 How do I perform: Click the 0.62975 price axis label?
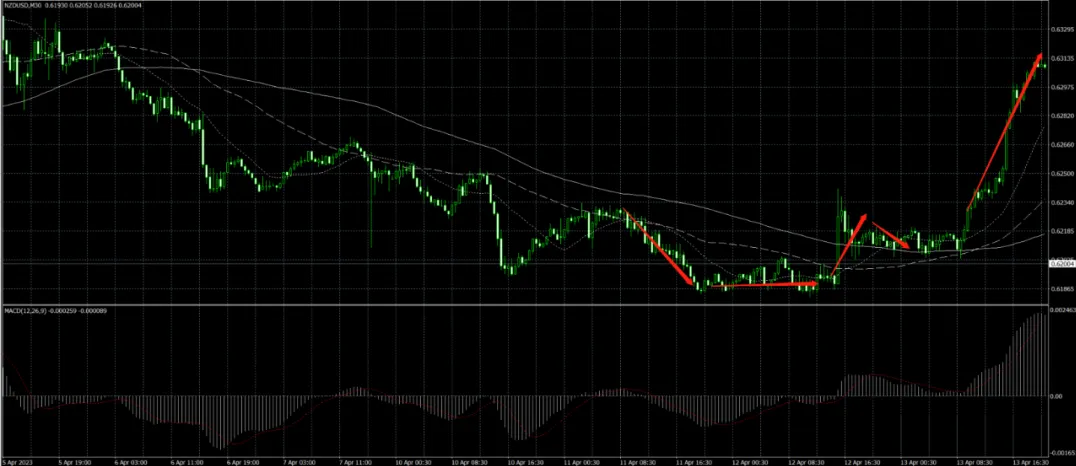(1062, 87)
